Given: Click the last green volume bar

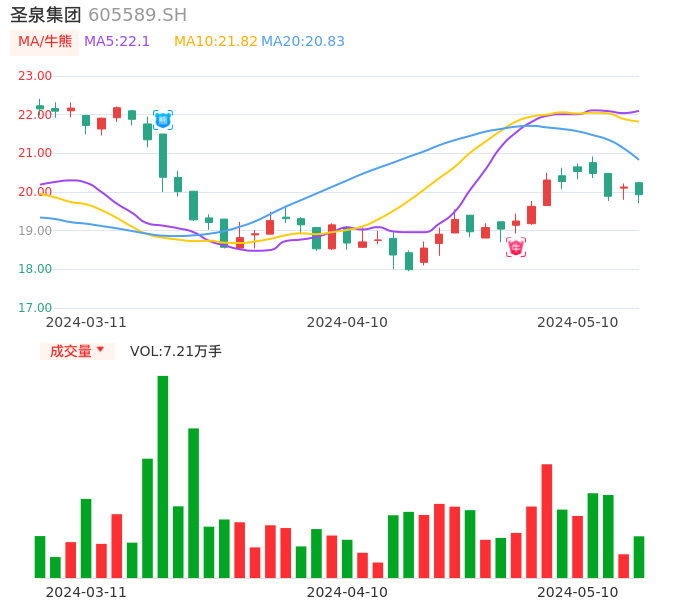Looking at the screenshot, I should 639,557.
